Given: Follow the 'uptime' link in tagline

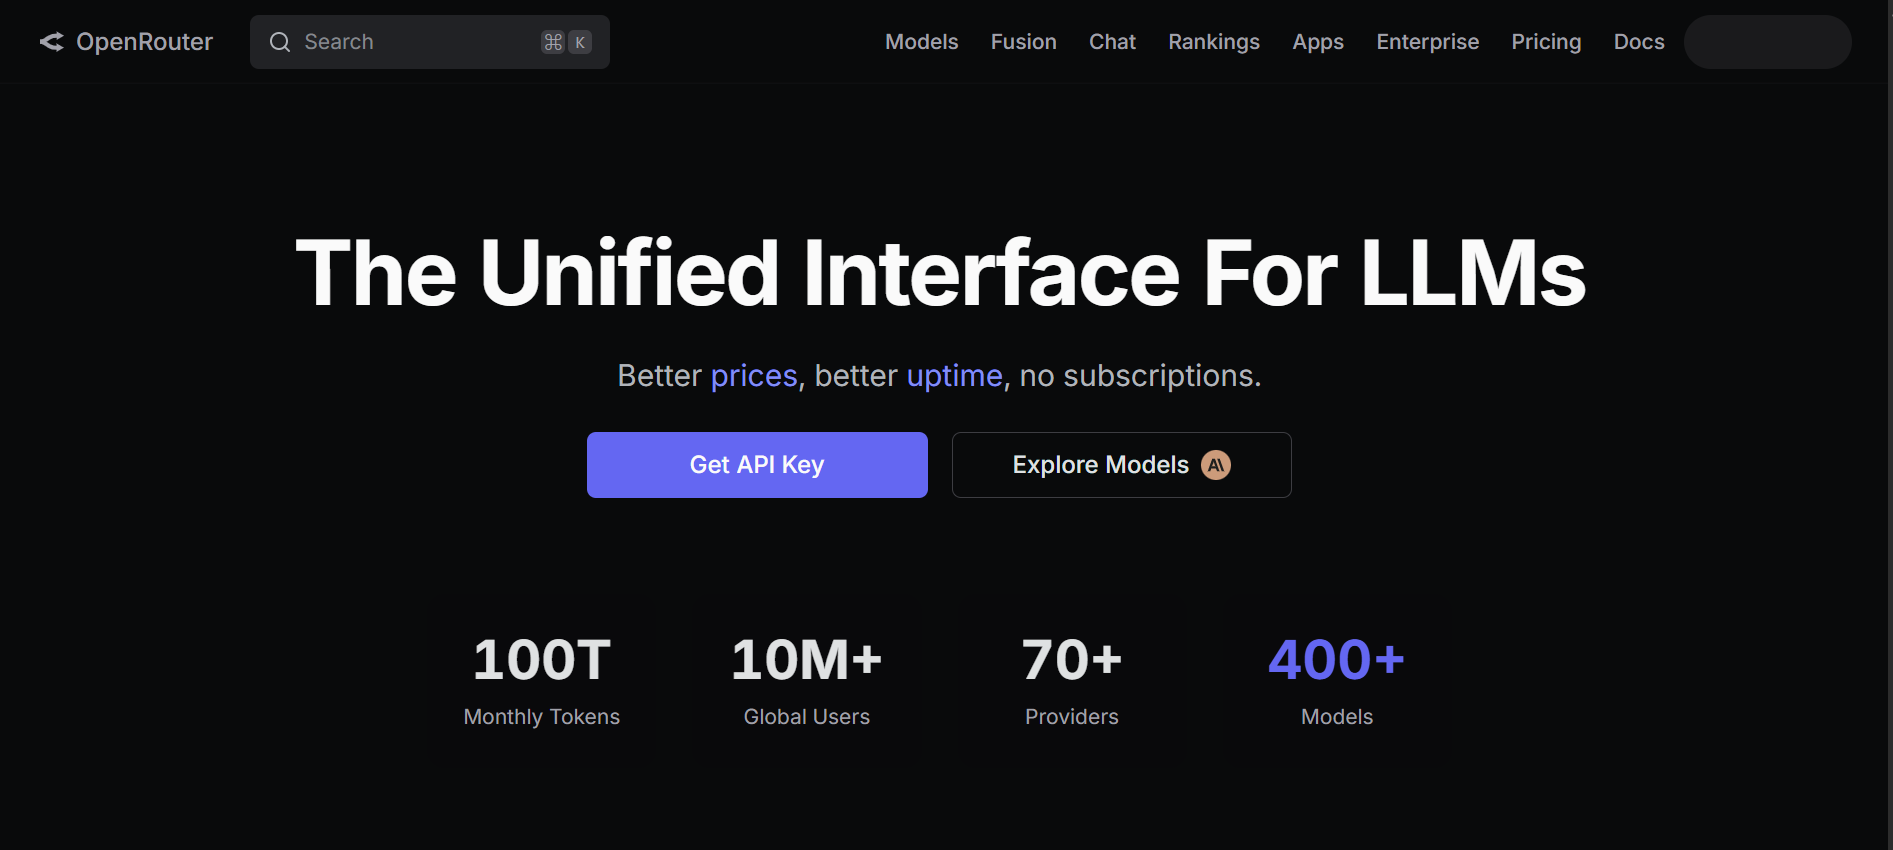Looking at the screenshot, I should tap(955, 376).
